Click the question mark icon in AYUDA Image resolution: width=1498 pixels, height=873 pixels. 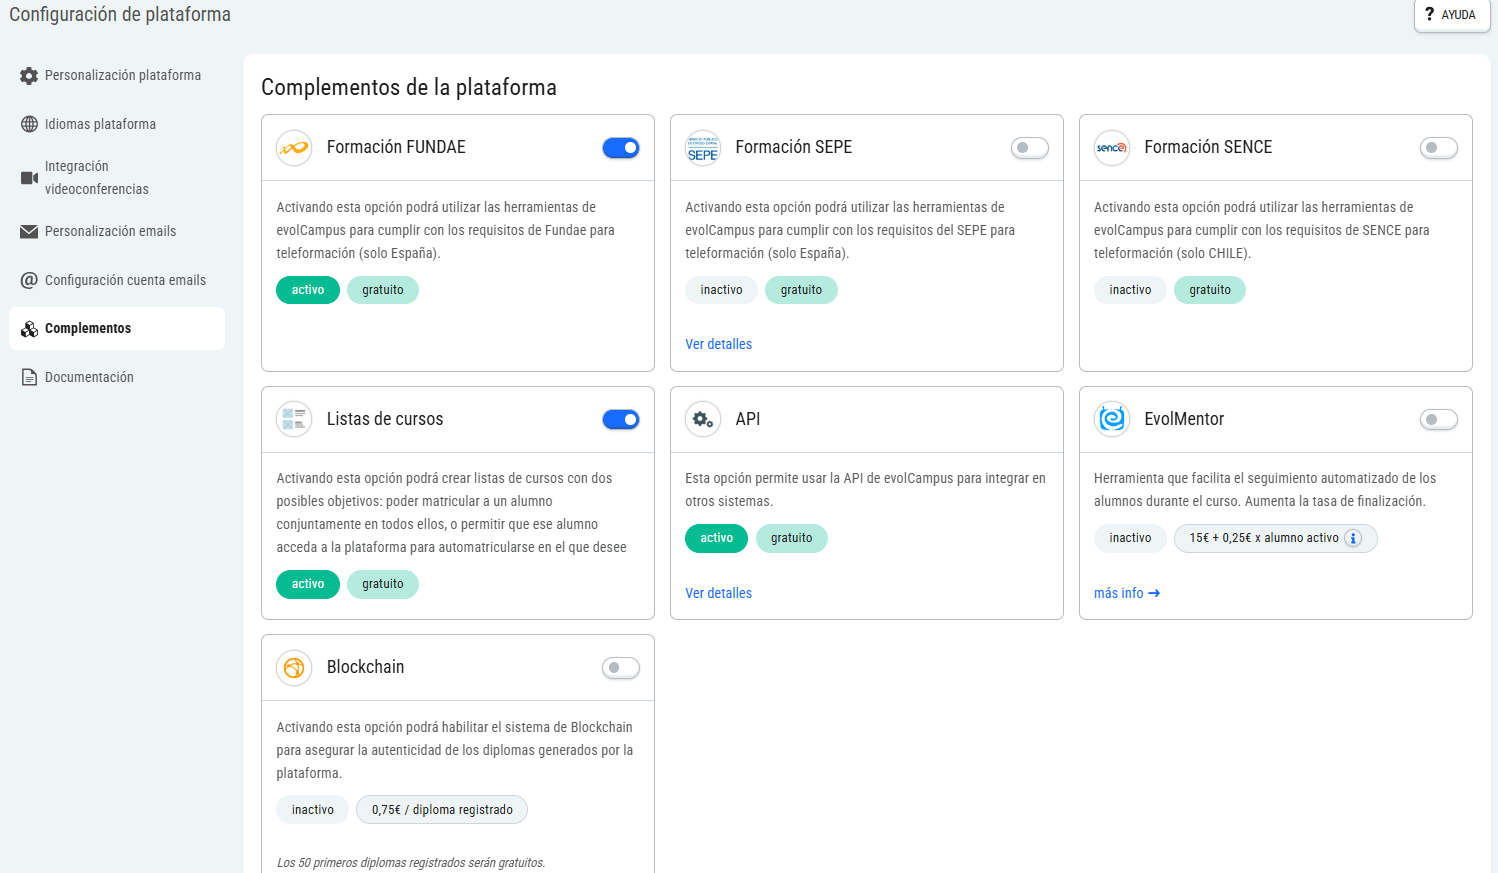(1430, 14)
